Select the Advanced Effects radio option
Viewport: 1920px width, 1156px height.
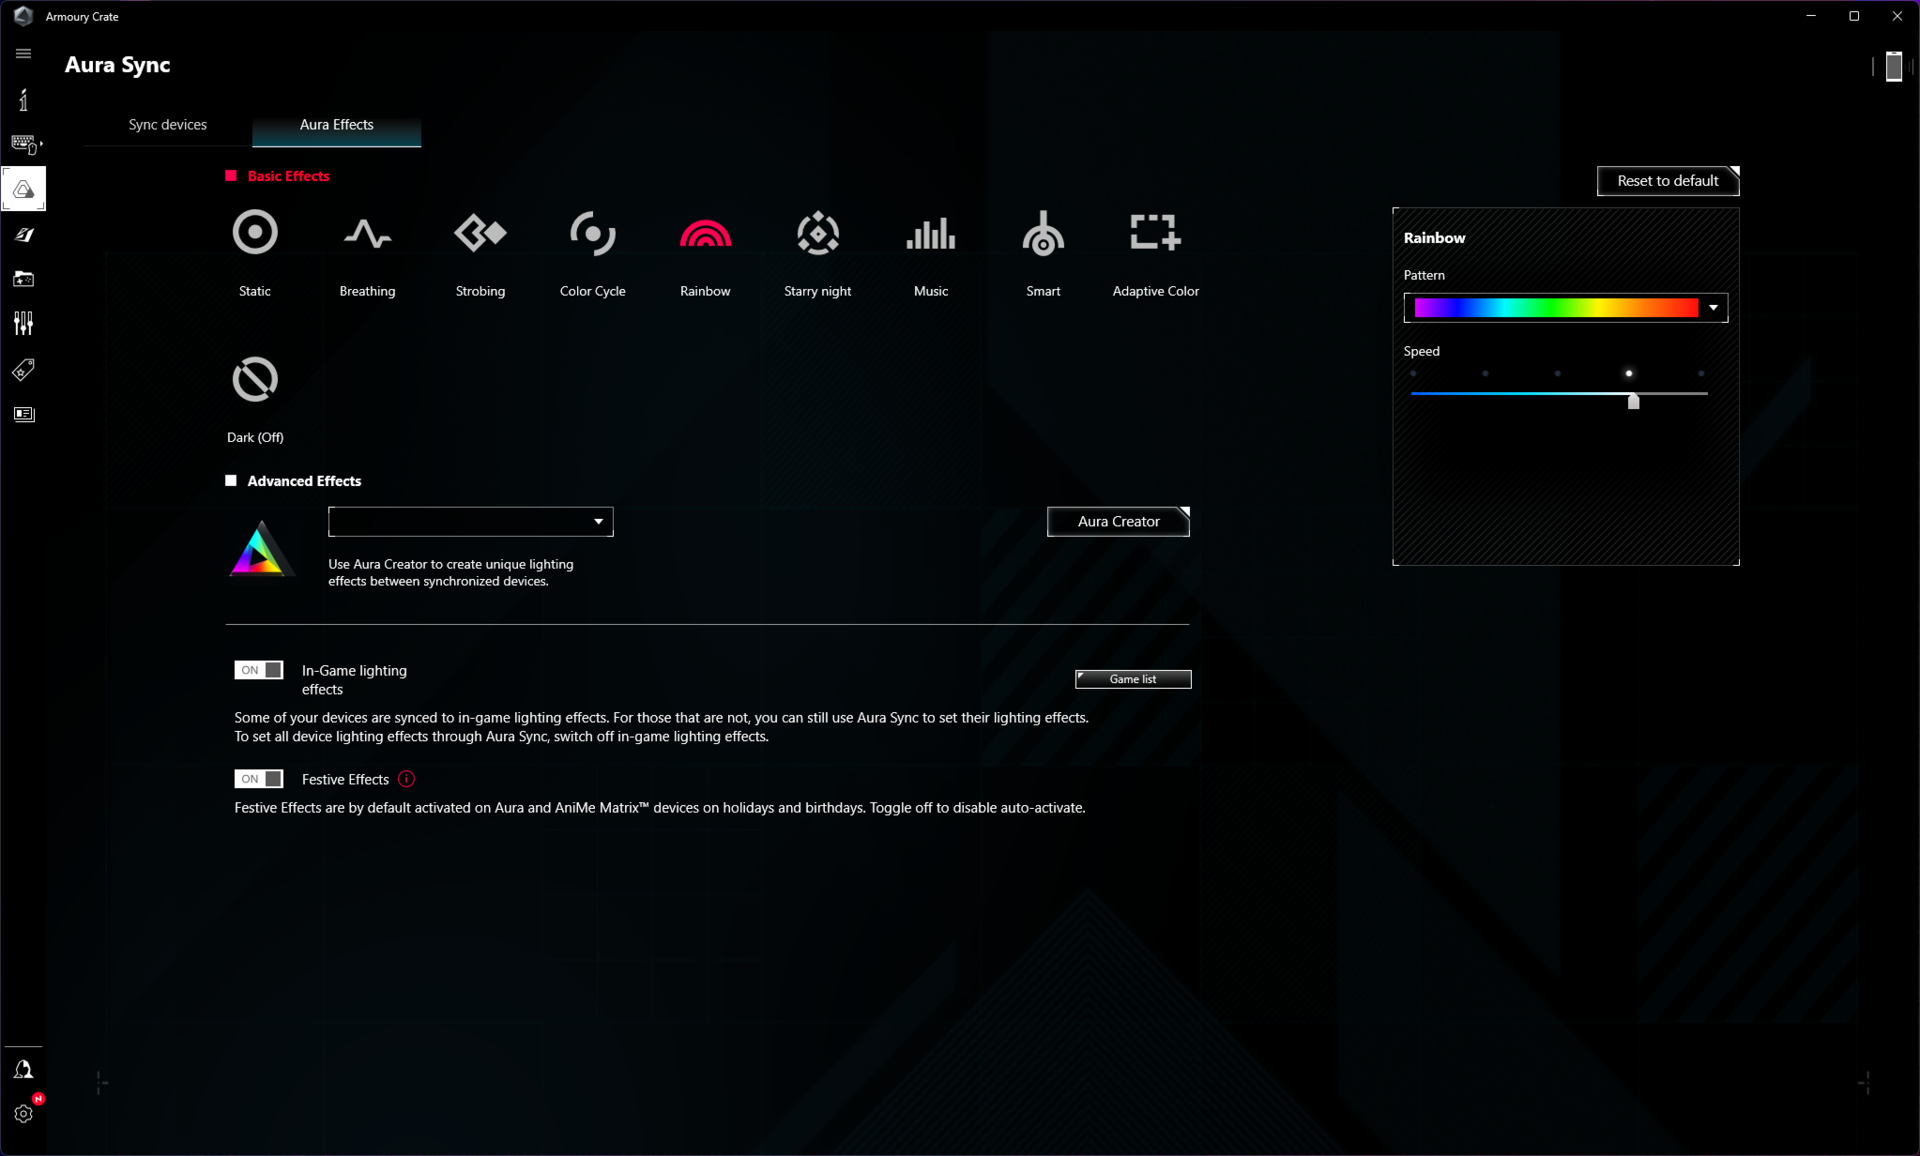click(x=231, y=481)
